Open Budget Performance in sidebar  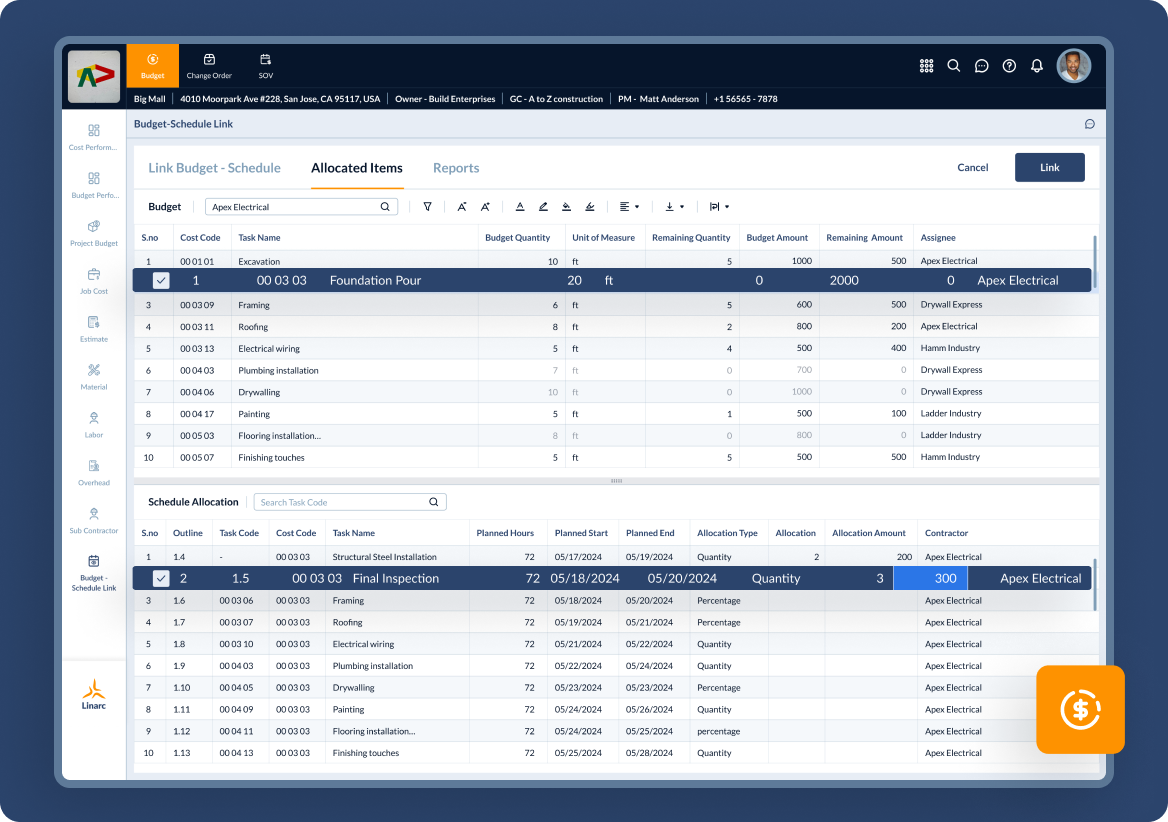tap(94, 185)
